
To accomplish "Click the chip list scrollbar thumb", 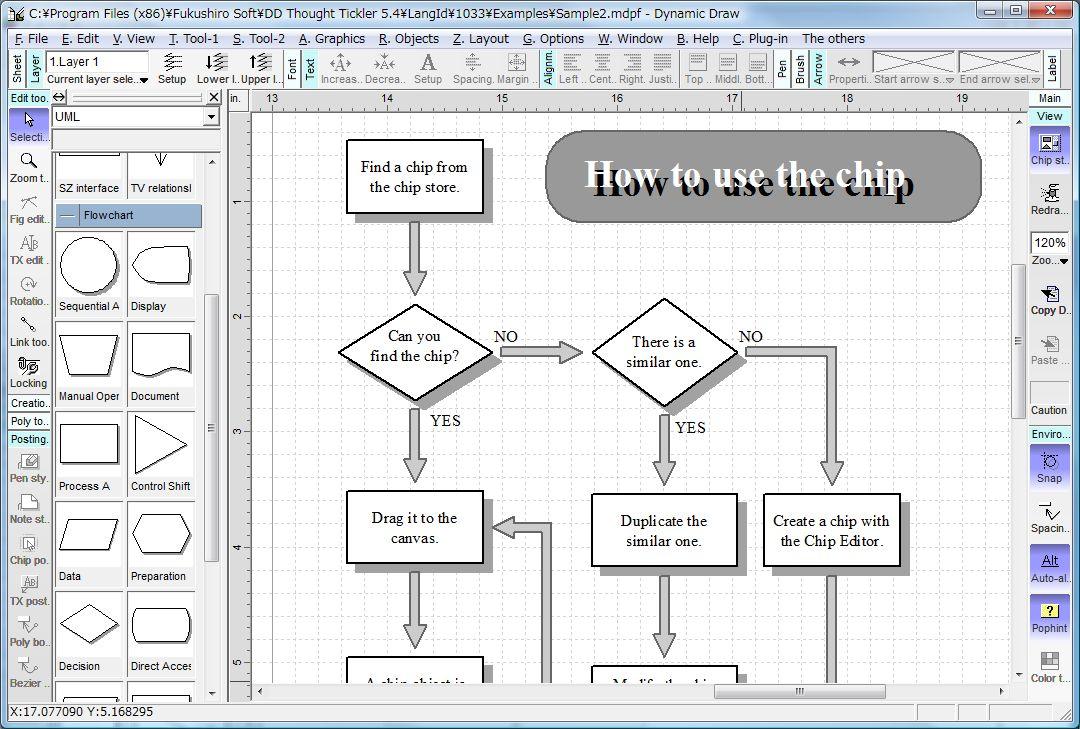I will [x=211, y=428].
